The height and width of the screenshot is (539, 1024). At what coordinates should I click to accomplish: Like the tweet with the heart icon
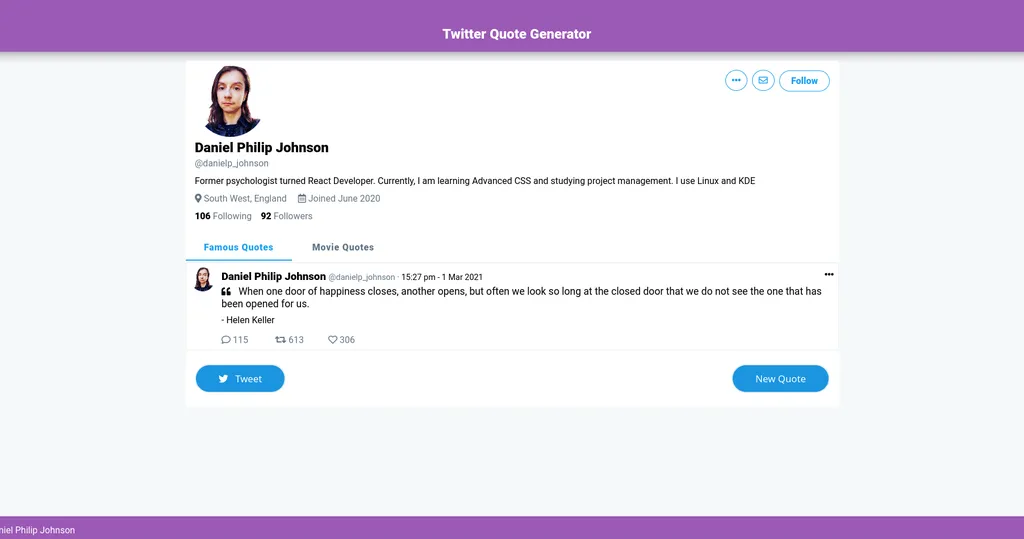click(333, 340)
